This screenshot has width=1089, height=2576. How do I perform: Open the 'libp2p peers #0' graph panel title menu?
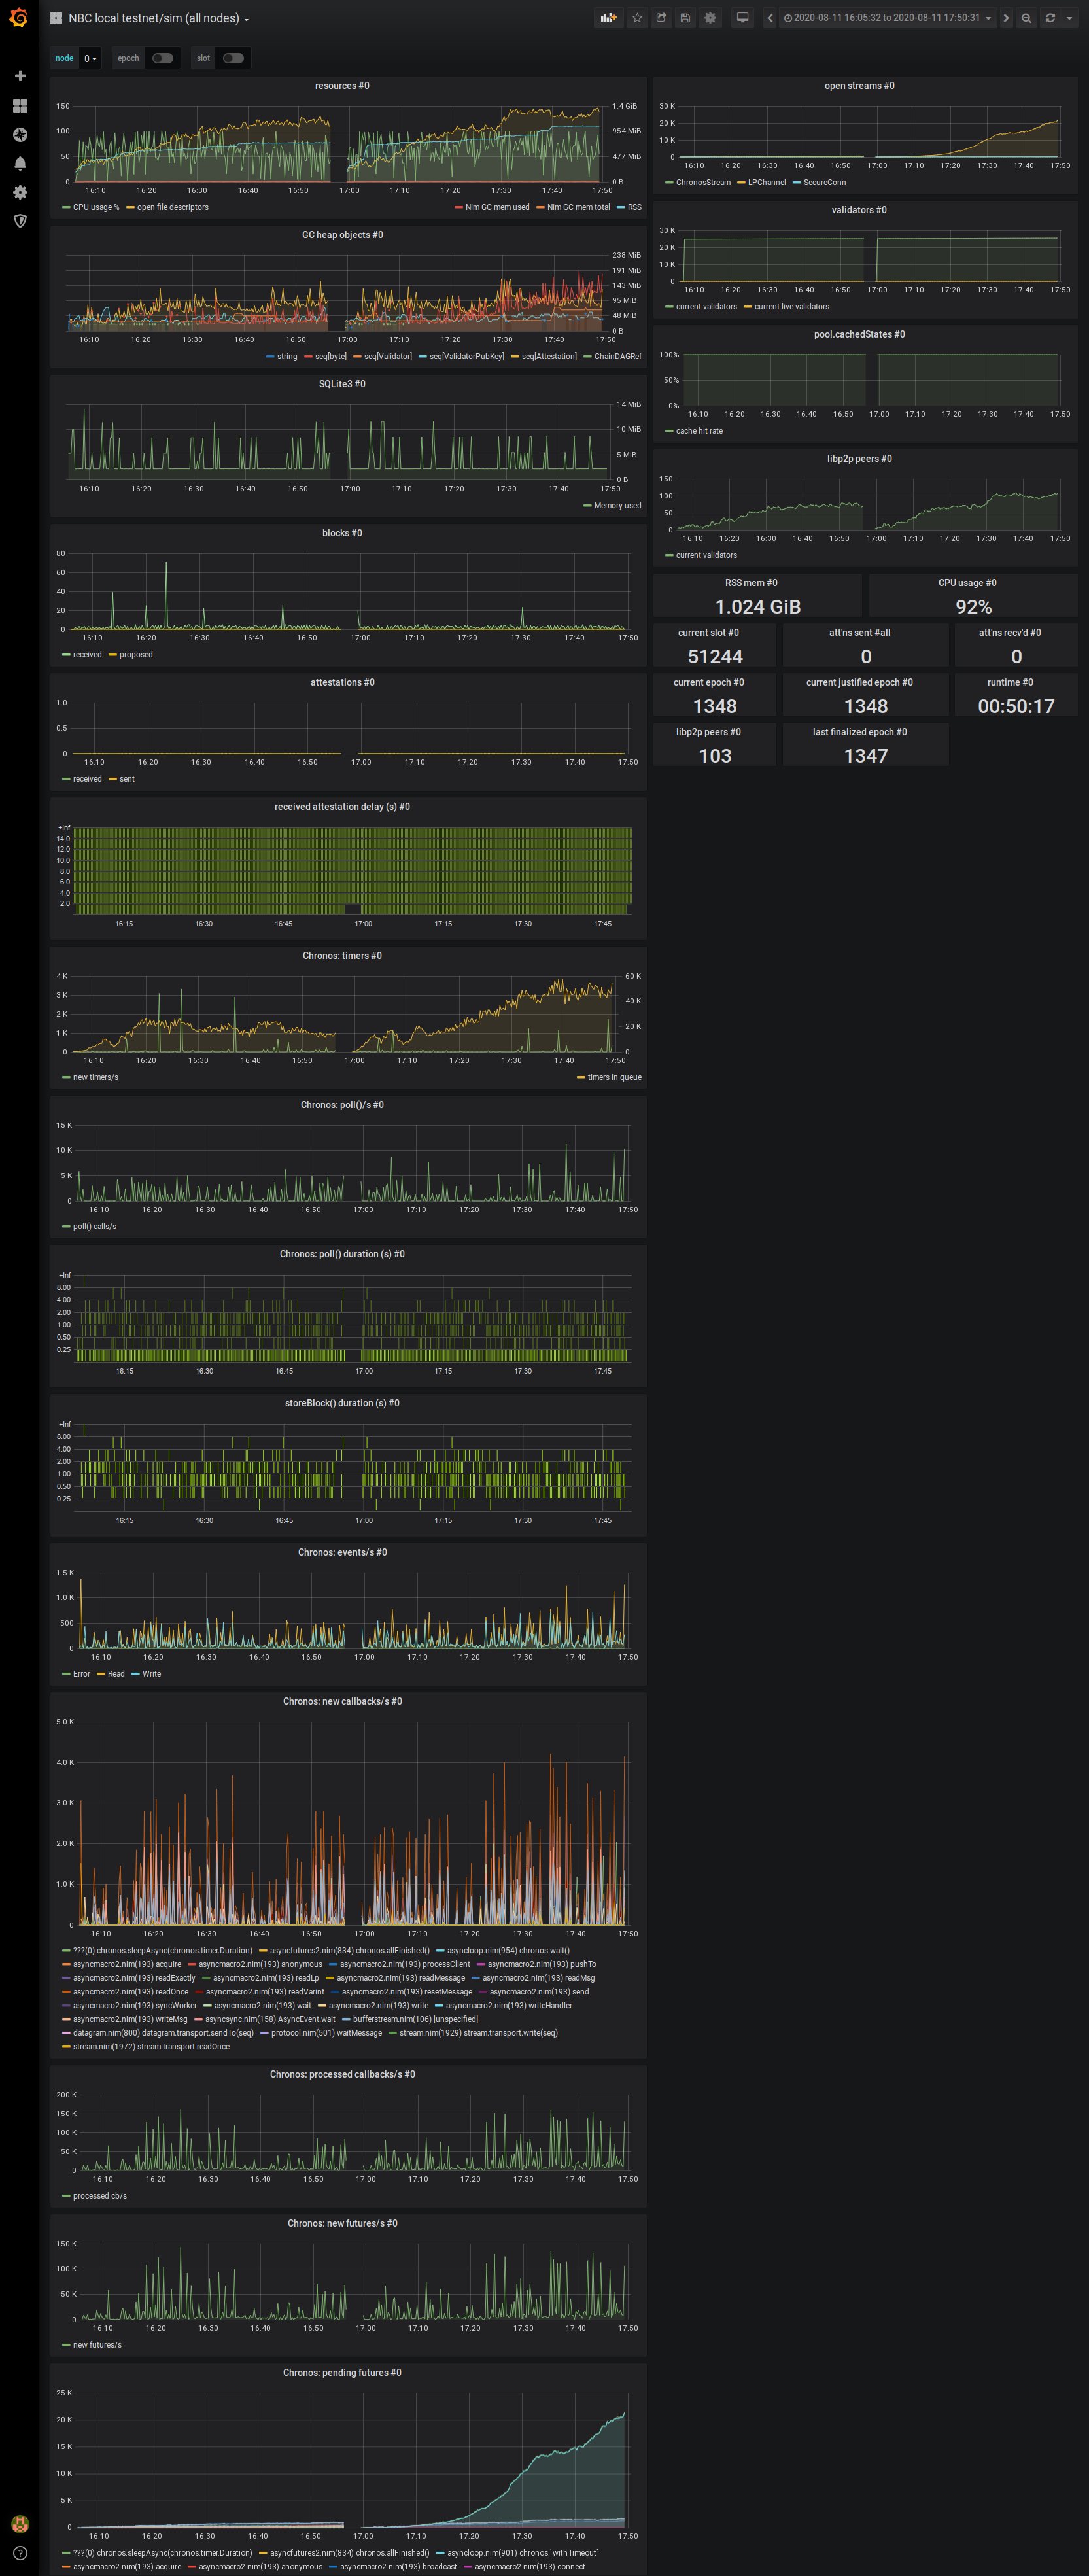click(x=859, y=459)
